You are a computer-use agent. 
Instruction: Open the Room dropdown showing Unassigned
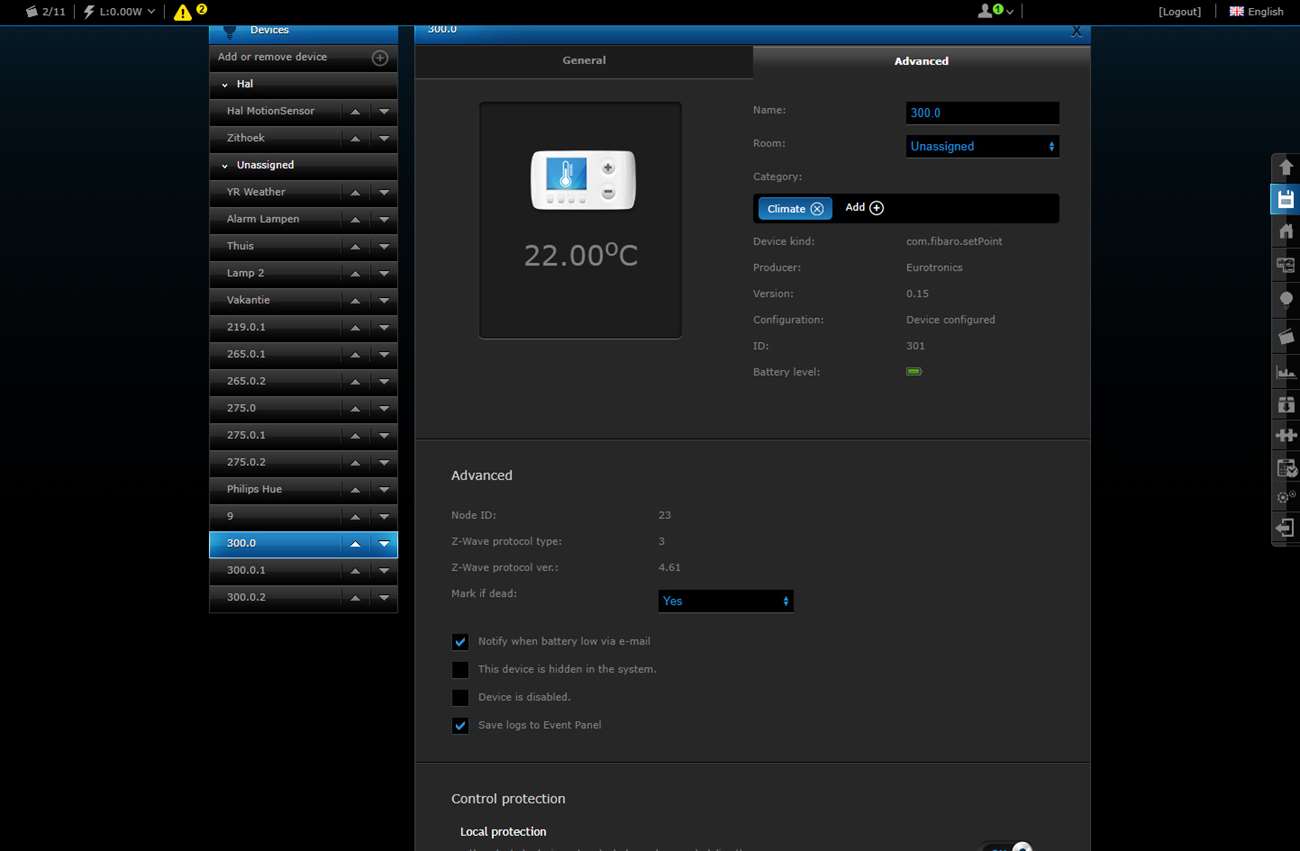(982, 146)
